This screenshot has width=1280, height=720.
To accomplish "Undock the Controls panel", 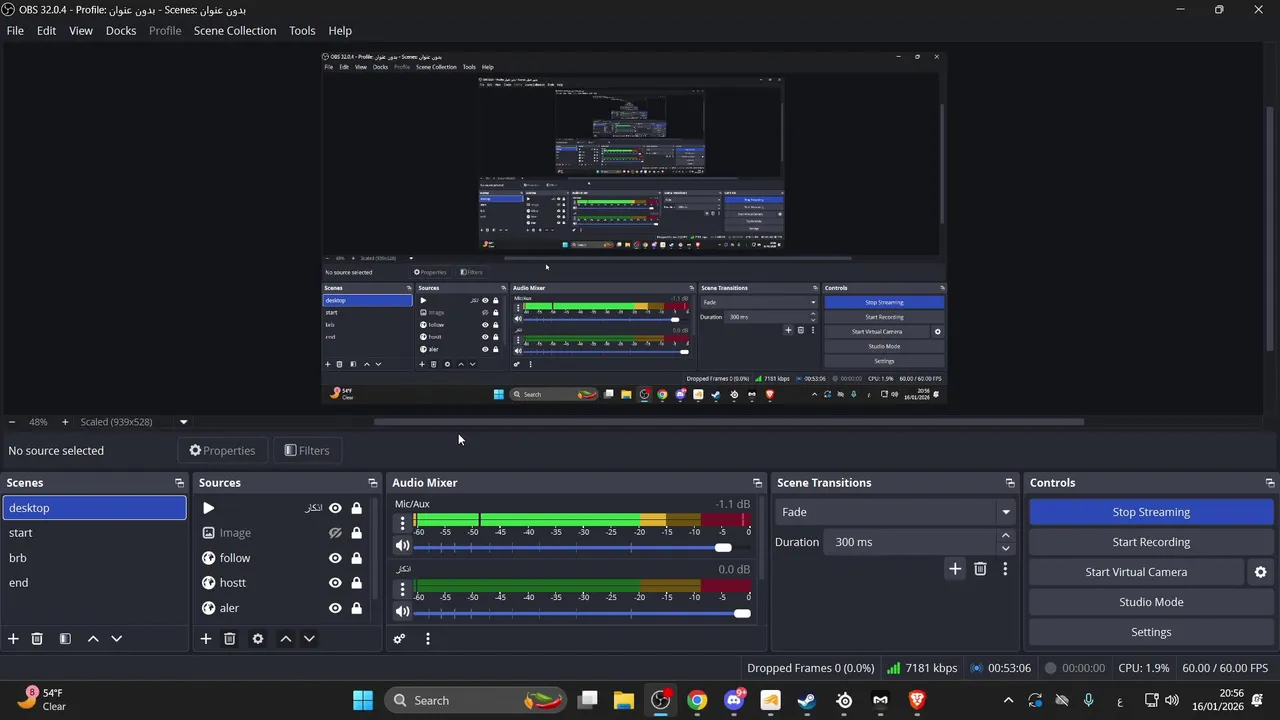I will coord(1270,483).
